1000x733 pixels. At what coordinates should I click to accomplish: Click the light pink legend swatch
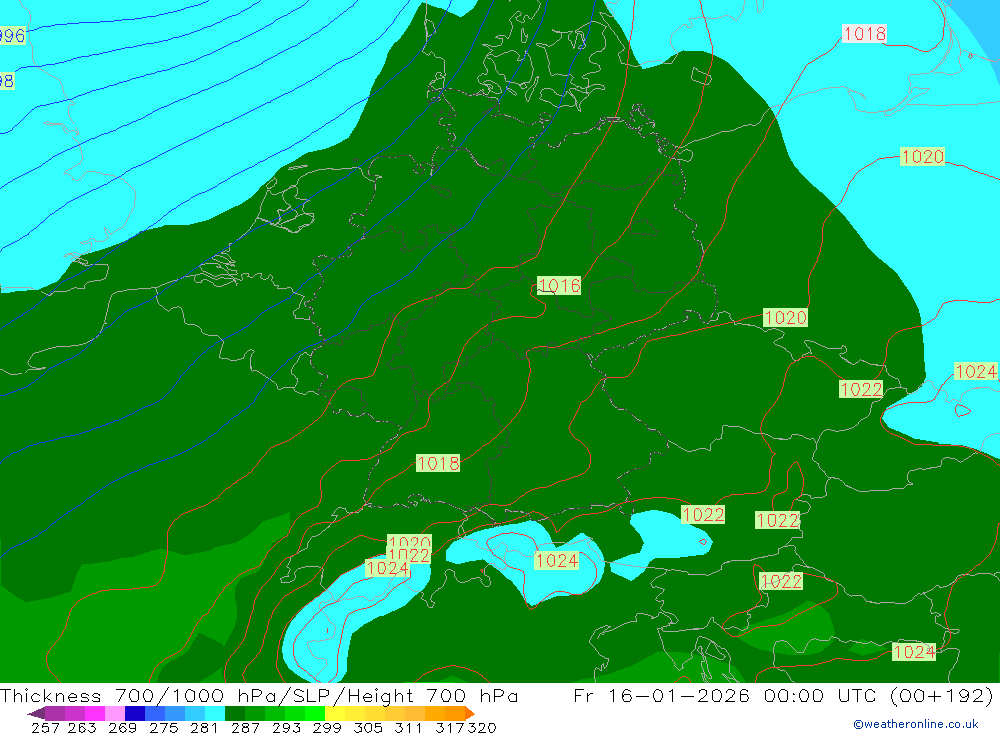115,713
